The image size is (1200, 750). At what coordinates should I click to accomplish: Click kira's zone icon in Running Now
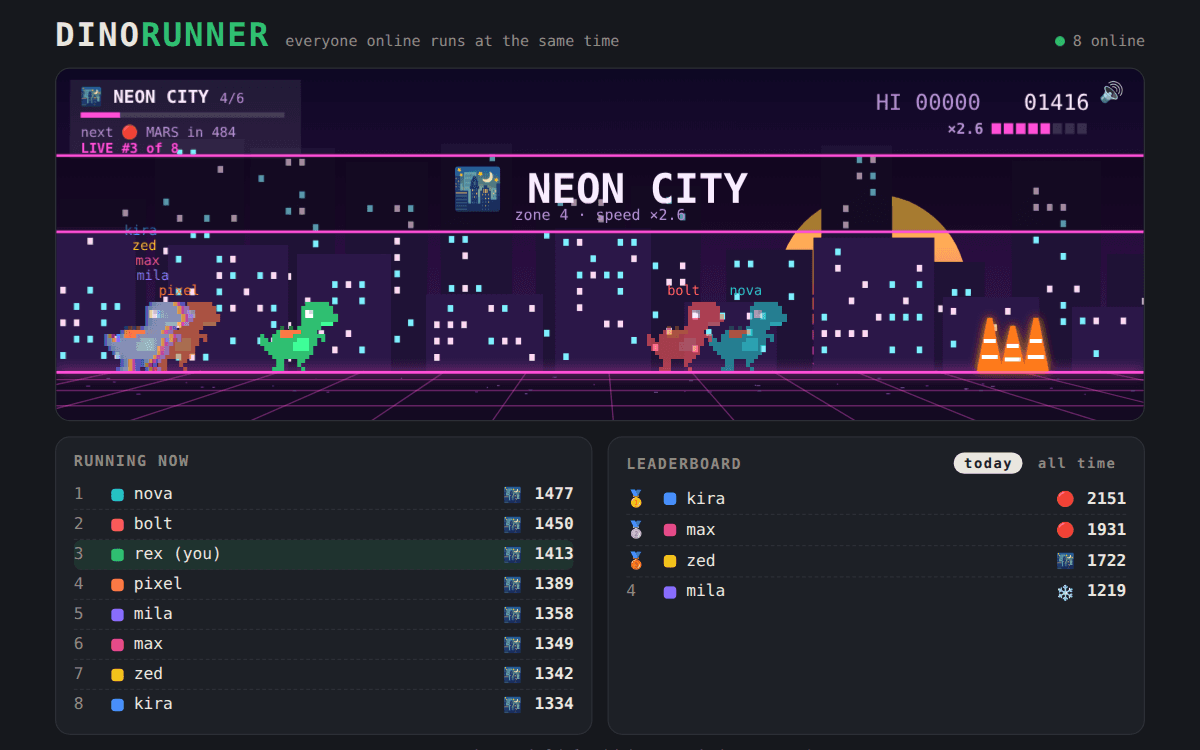coord(513,704)
